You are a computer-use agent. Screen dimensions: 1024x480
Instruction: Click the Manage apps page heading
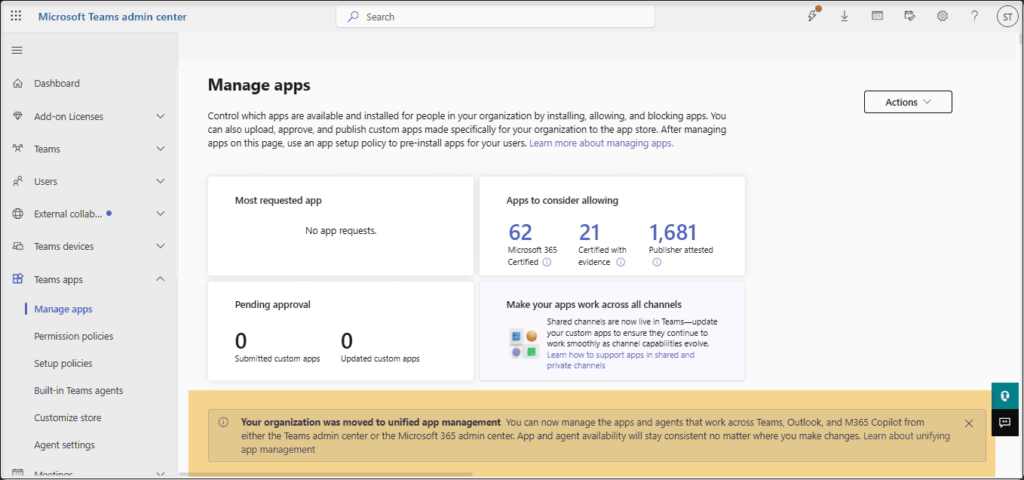259,84
